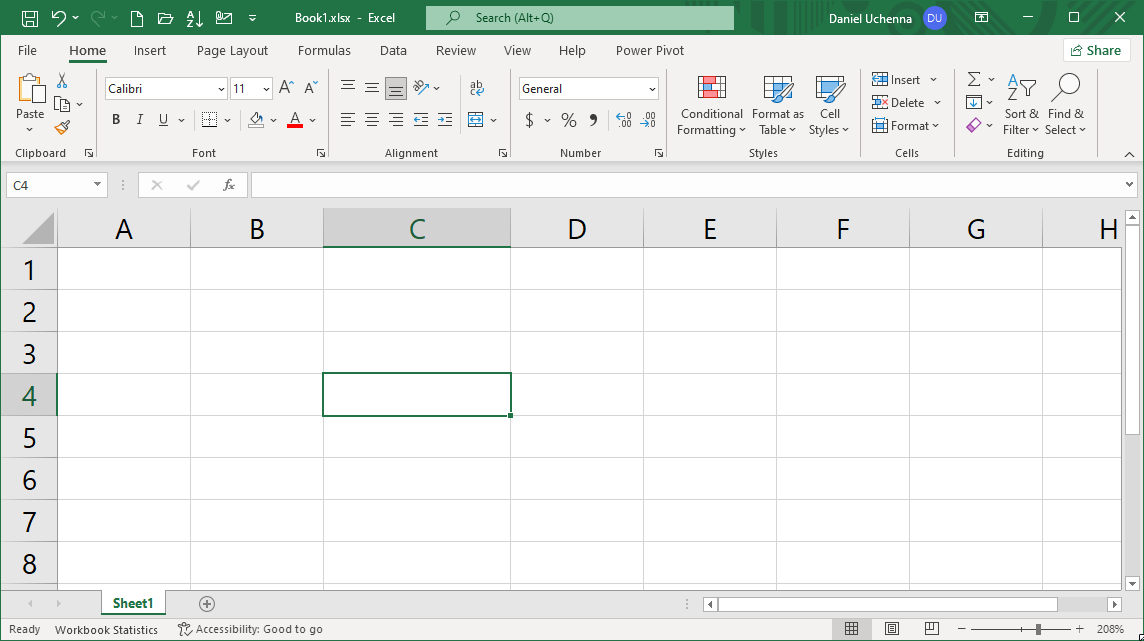Click the AutoSum sigma icon

click(x=973, y=80)
